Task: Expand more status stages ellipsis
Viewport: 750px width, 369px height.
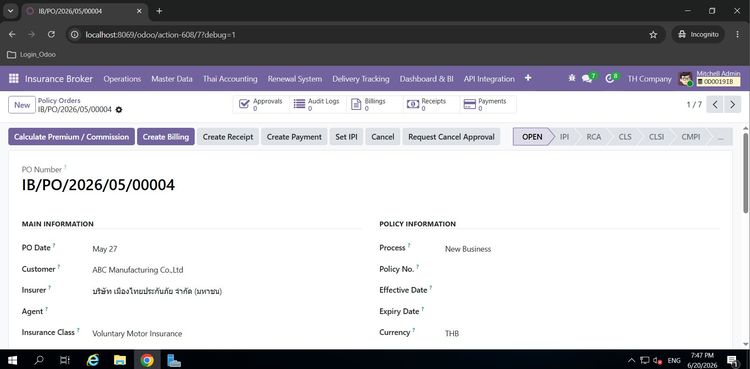Action: [721, 136]
